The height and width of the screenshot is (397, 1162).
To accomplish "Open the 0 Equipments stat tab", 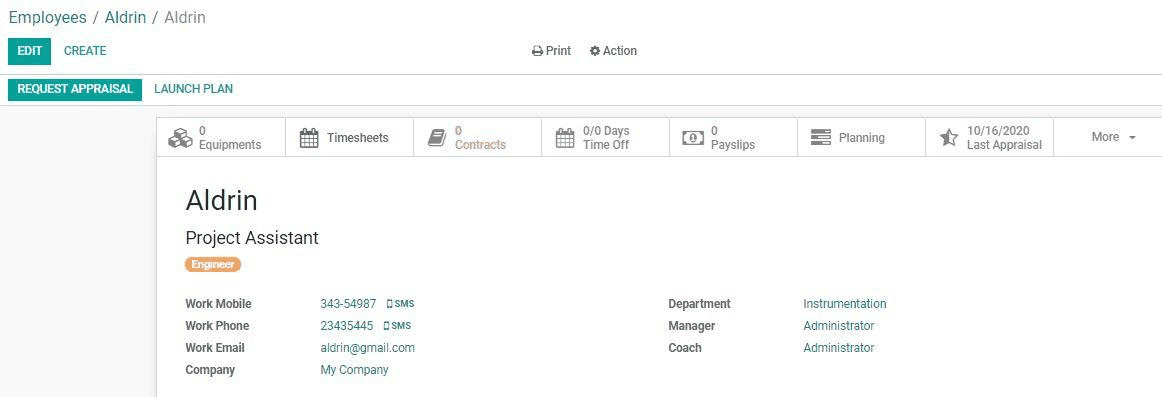I will click(222, 137).
